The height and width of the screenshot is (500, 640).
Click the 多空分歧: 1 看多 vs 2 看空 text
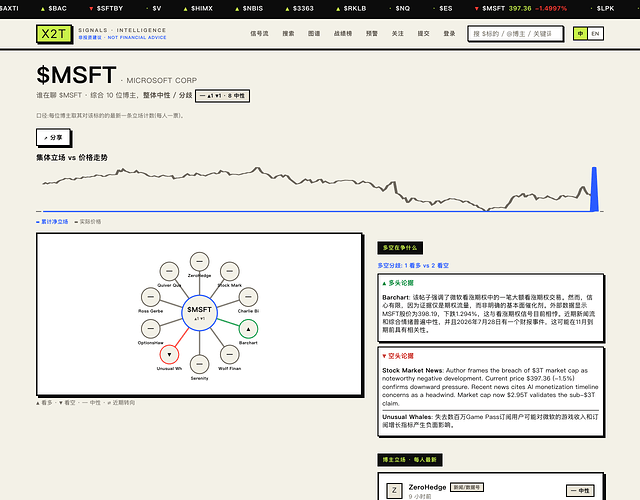[x=413, y=265]
